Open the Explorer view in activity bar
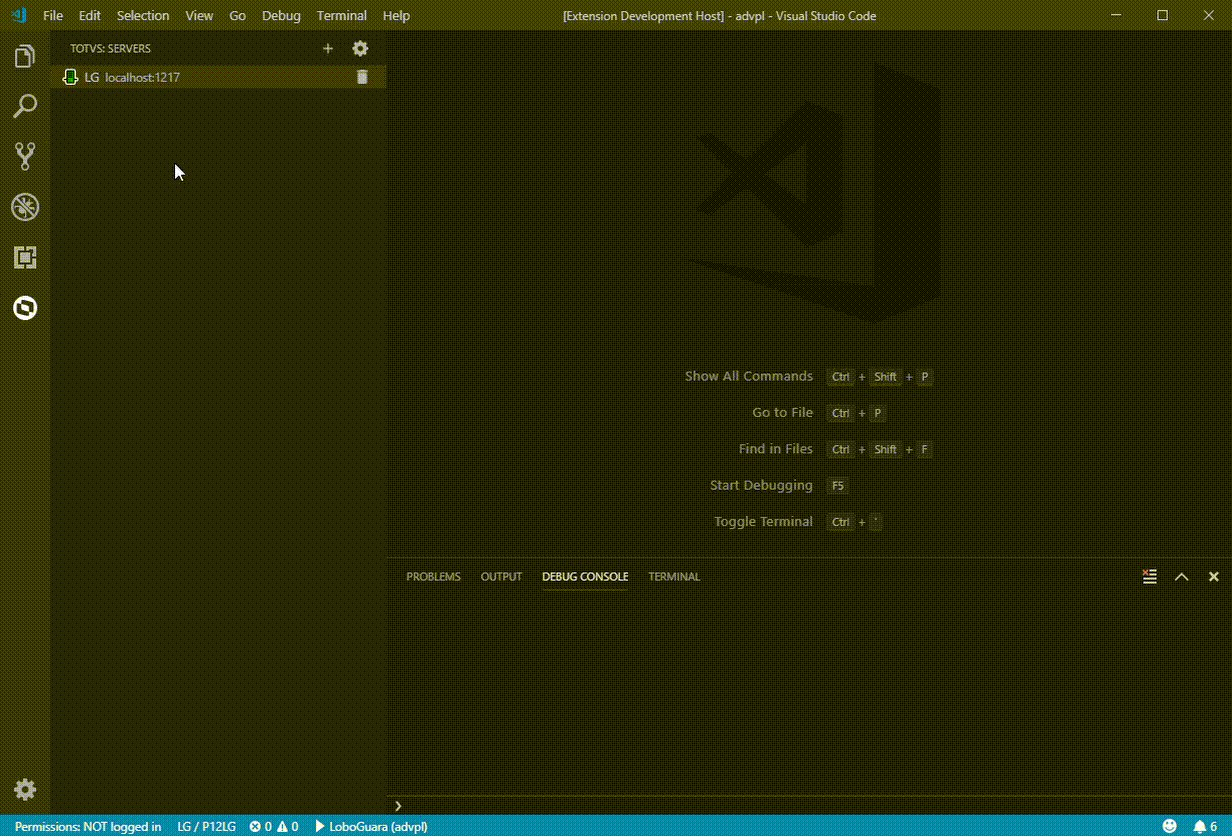 click(x=25, y=56)
